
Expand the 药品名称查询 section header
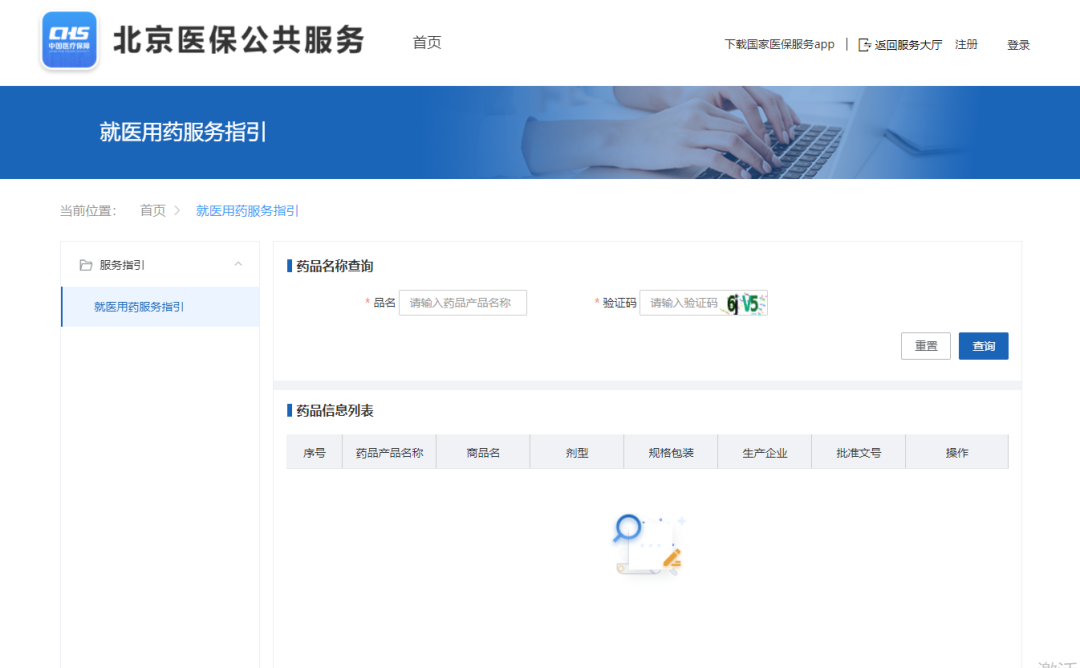[x=330, y=266]
